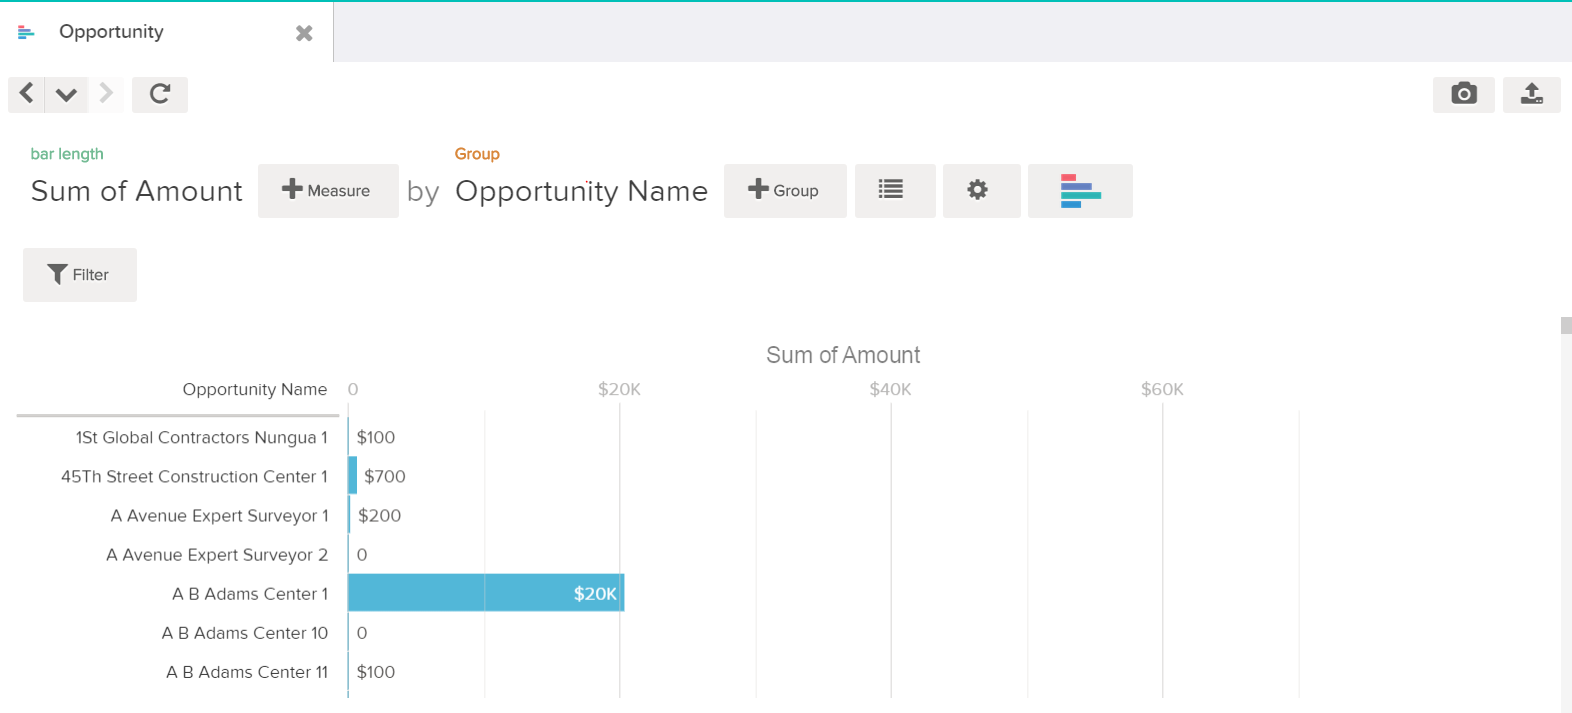Click the Opportunity tab lens icon
This screenshot has height=713, width=1572.
26,33
